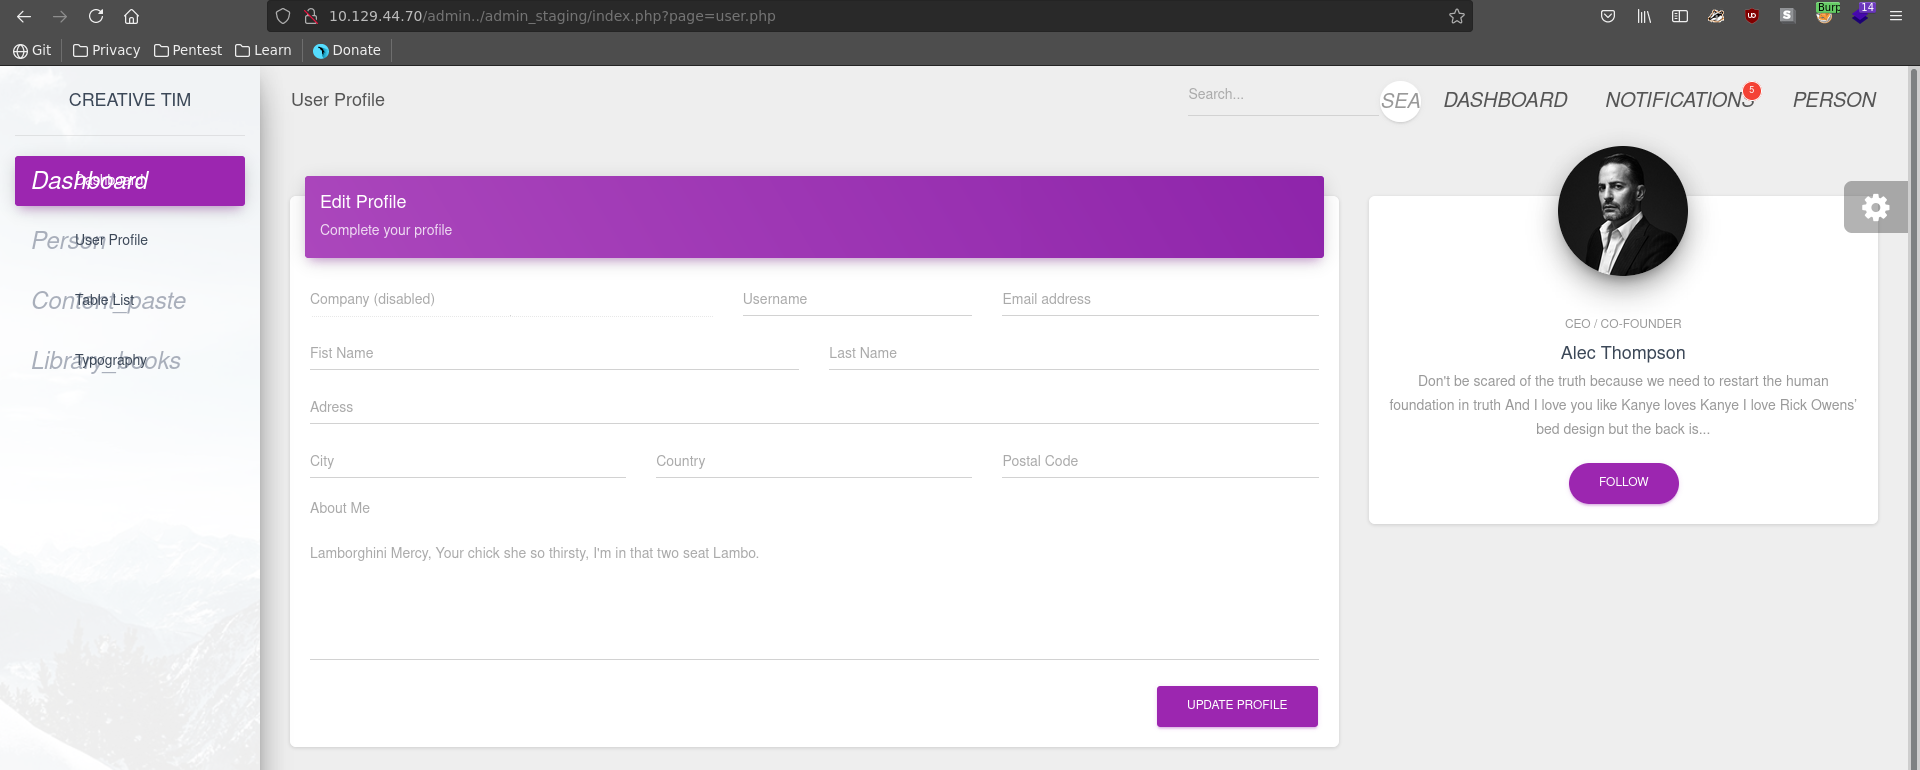Open the settings gear panel
The image size is (1920, 770).
pyautogui.click(x=1875, y=207)
